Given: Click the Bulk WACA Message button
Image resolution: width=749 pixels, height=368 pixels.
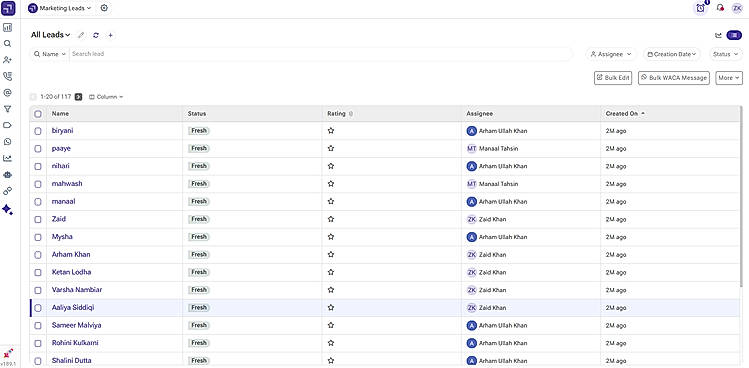Looking at the screenshot, I should click(x=674, y=78).
